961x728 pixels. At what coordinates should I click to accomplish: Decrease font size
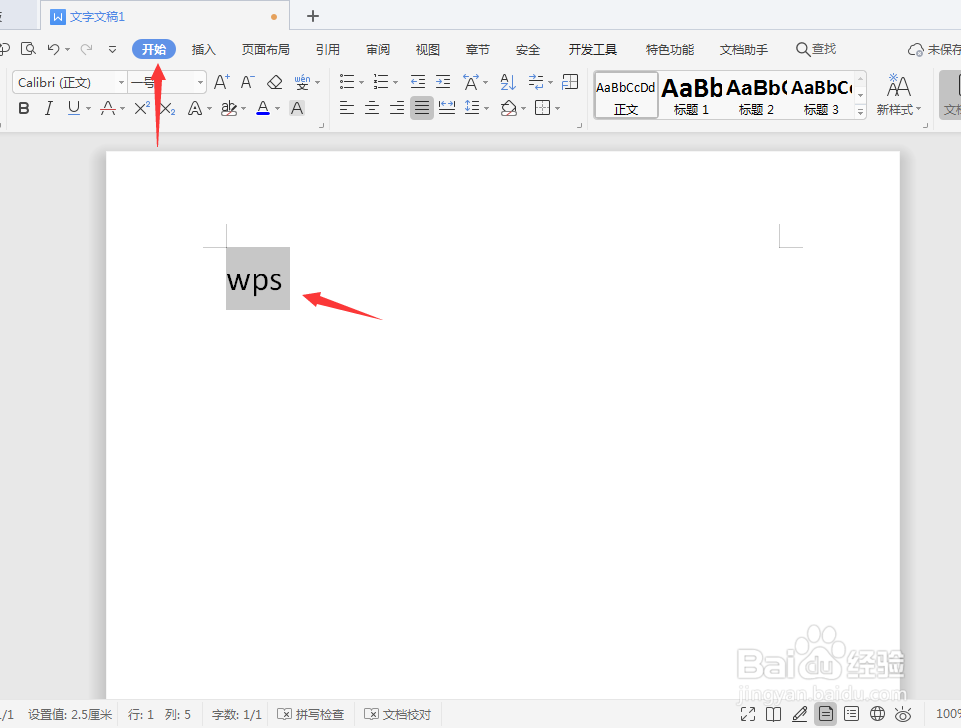[247, 82]
